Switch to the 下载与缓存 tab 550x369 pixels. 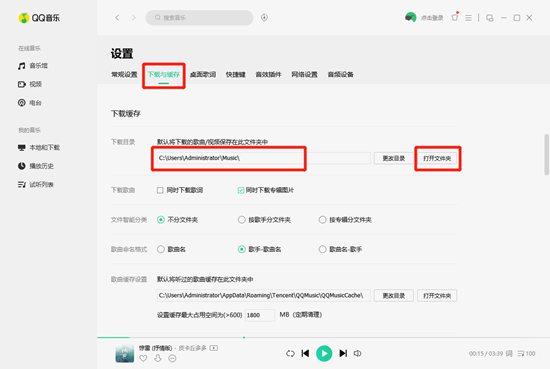click(164, 74)
